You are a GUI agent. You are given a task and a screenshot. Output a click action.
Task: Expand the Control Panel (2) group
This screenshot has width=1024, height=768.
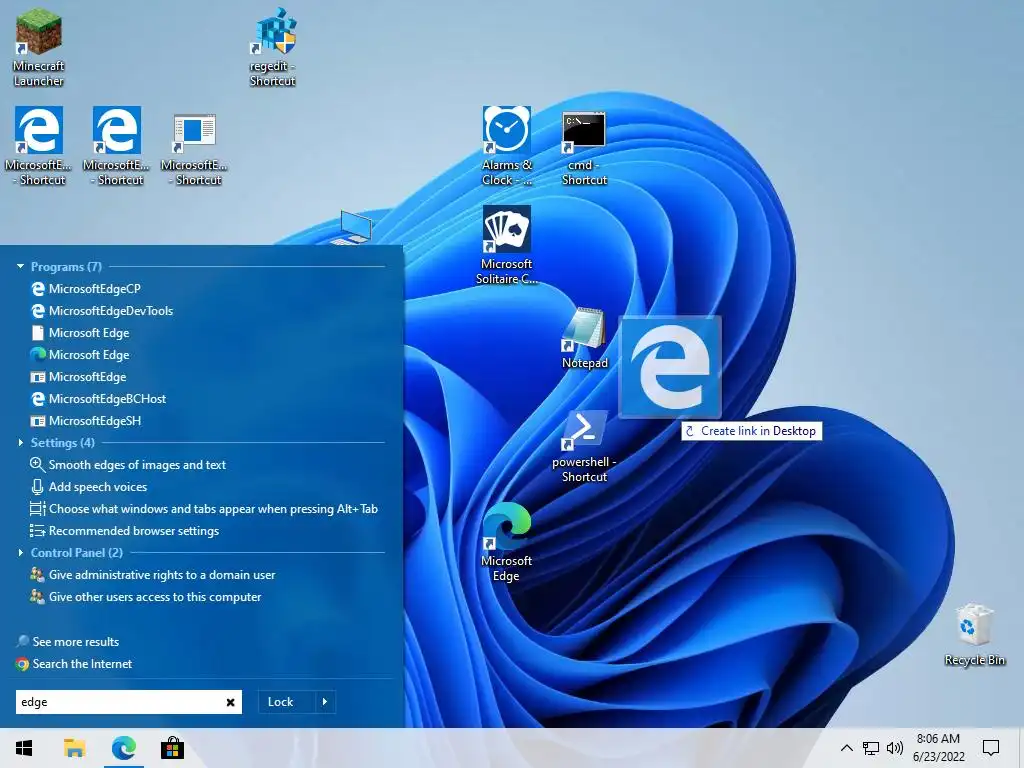pos(20,552)
